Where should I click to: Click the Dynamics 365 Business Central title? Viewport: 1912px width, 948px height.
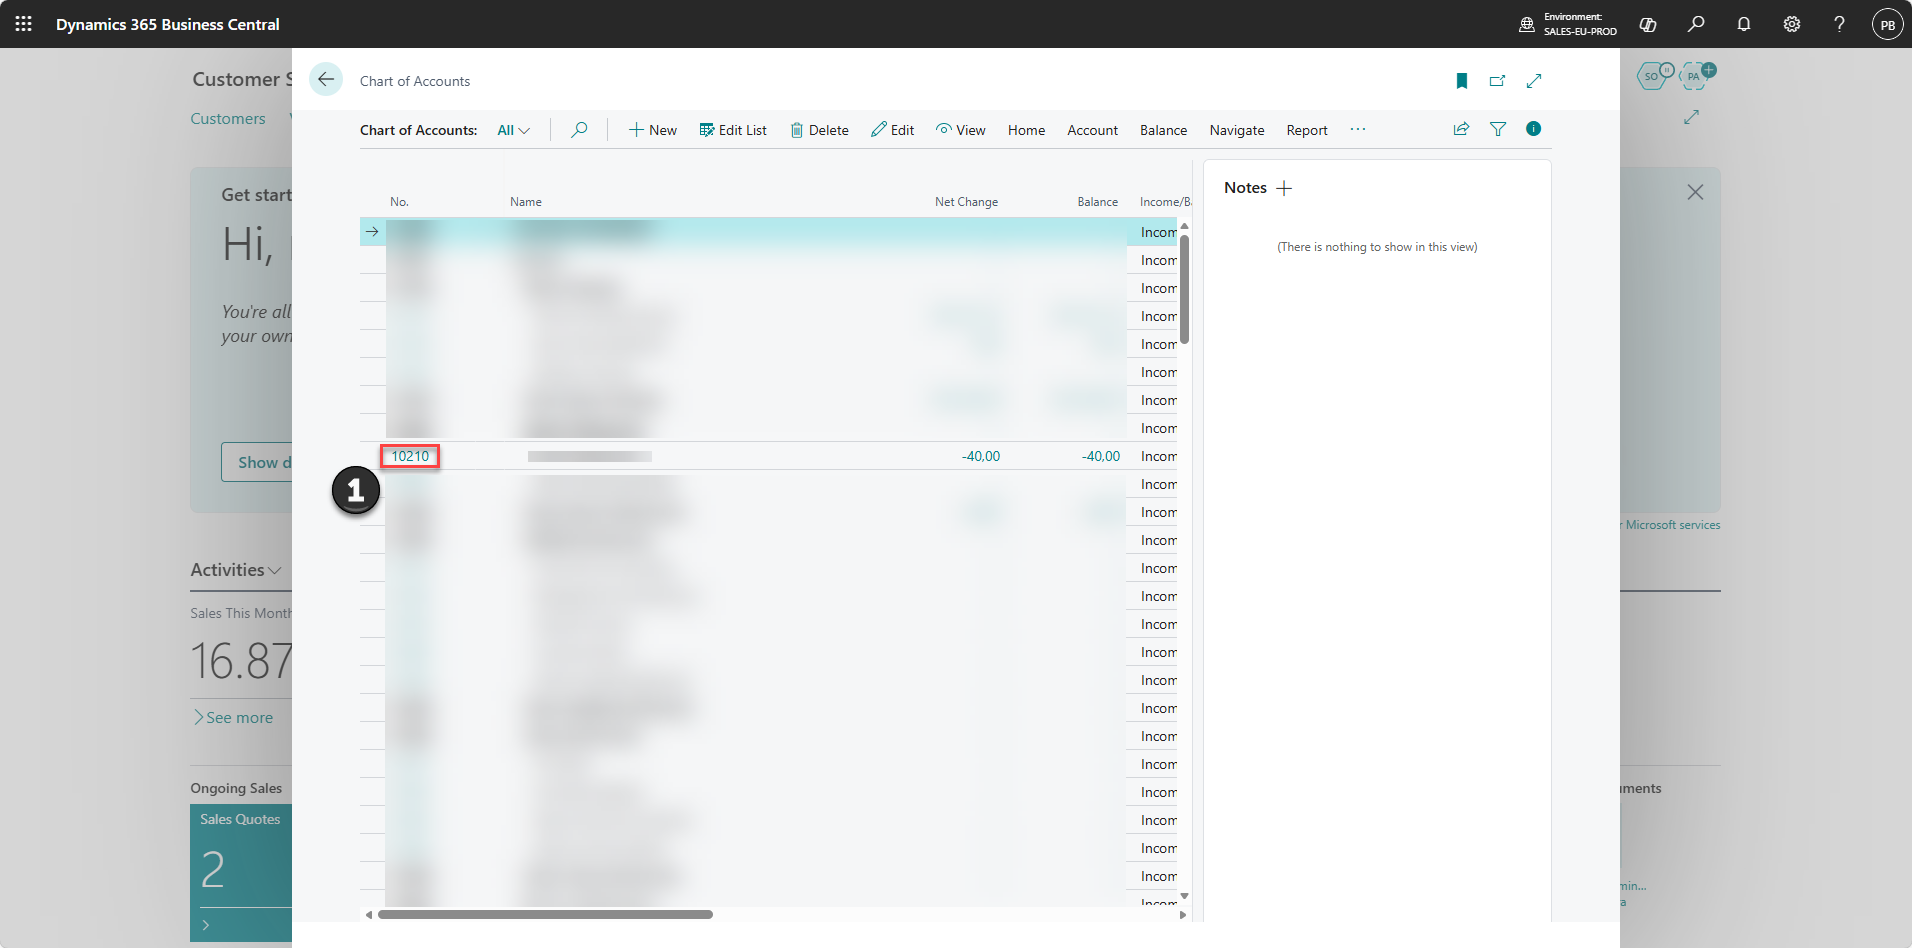pyautogui.click(x=167, y=24)
